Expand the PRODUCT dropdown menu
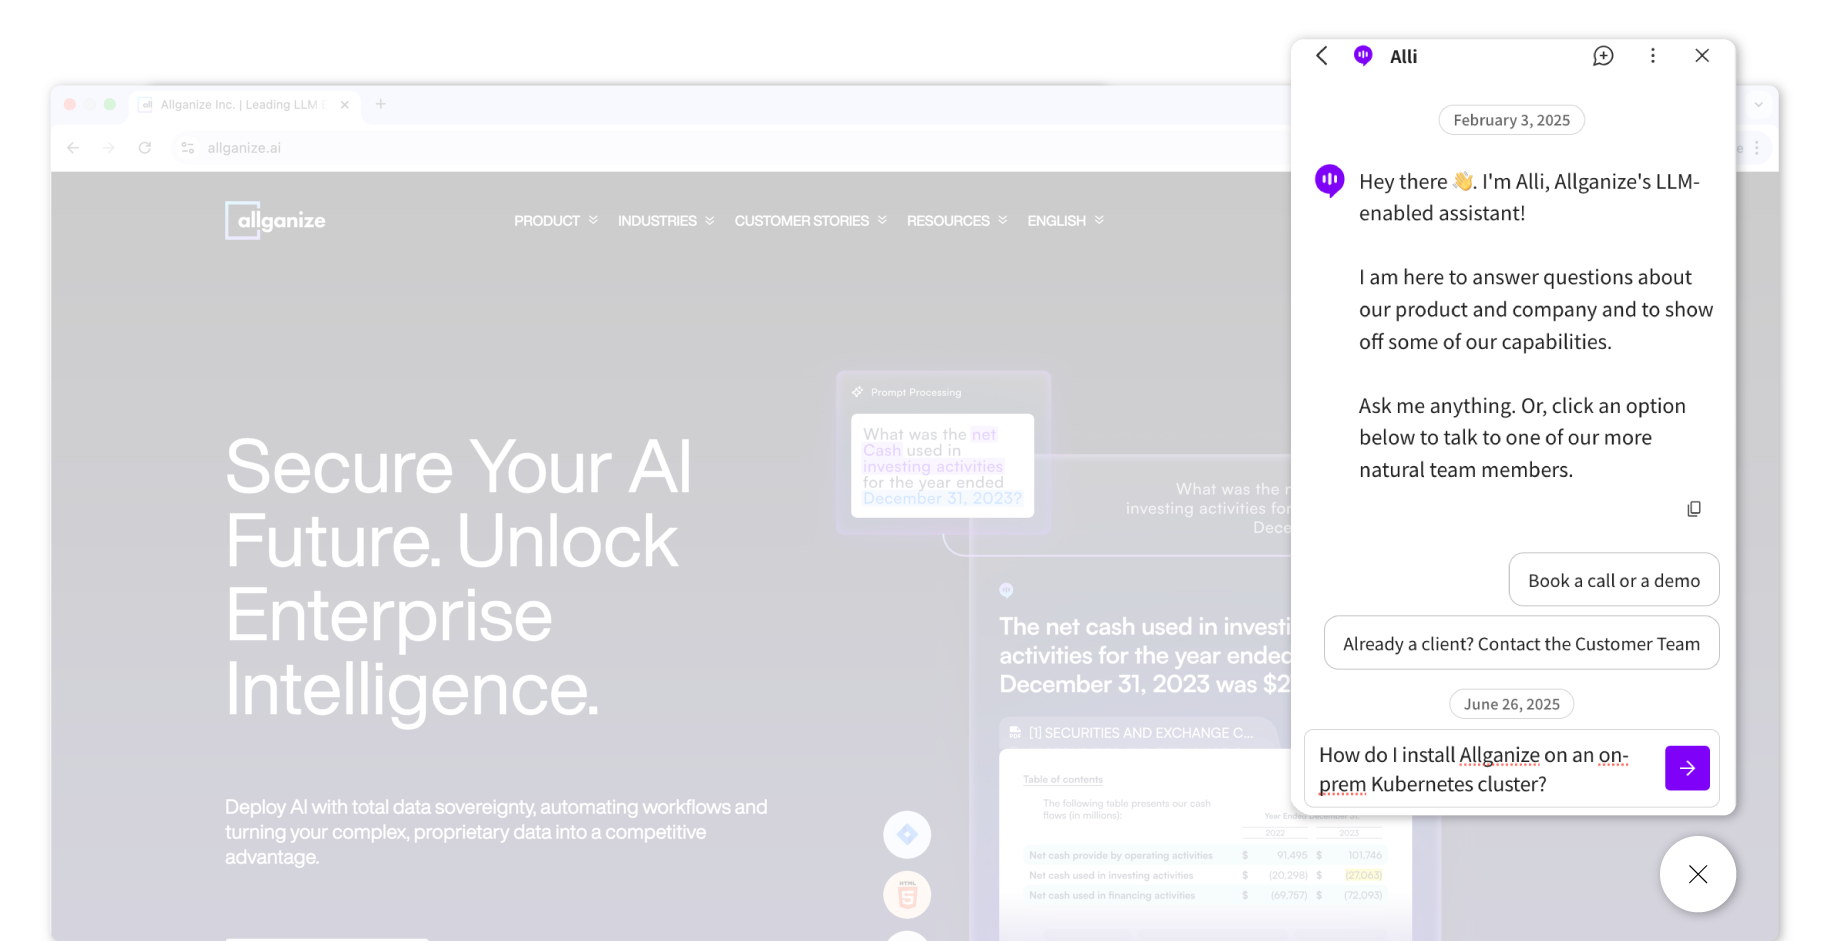This screenshot has height=941, width=1829. tap(556, 221)
